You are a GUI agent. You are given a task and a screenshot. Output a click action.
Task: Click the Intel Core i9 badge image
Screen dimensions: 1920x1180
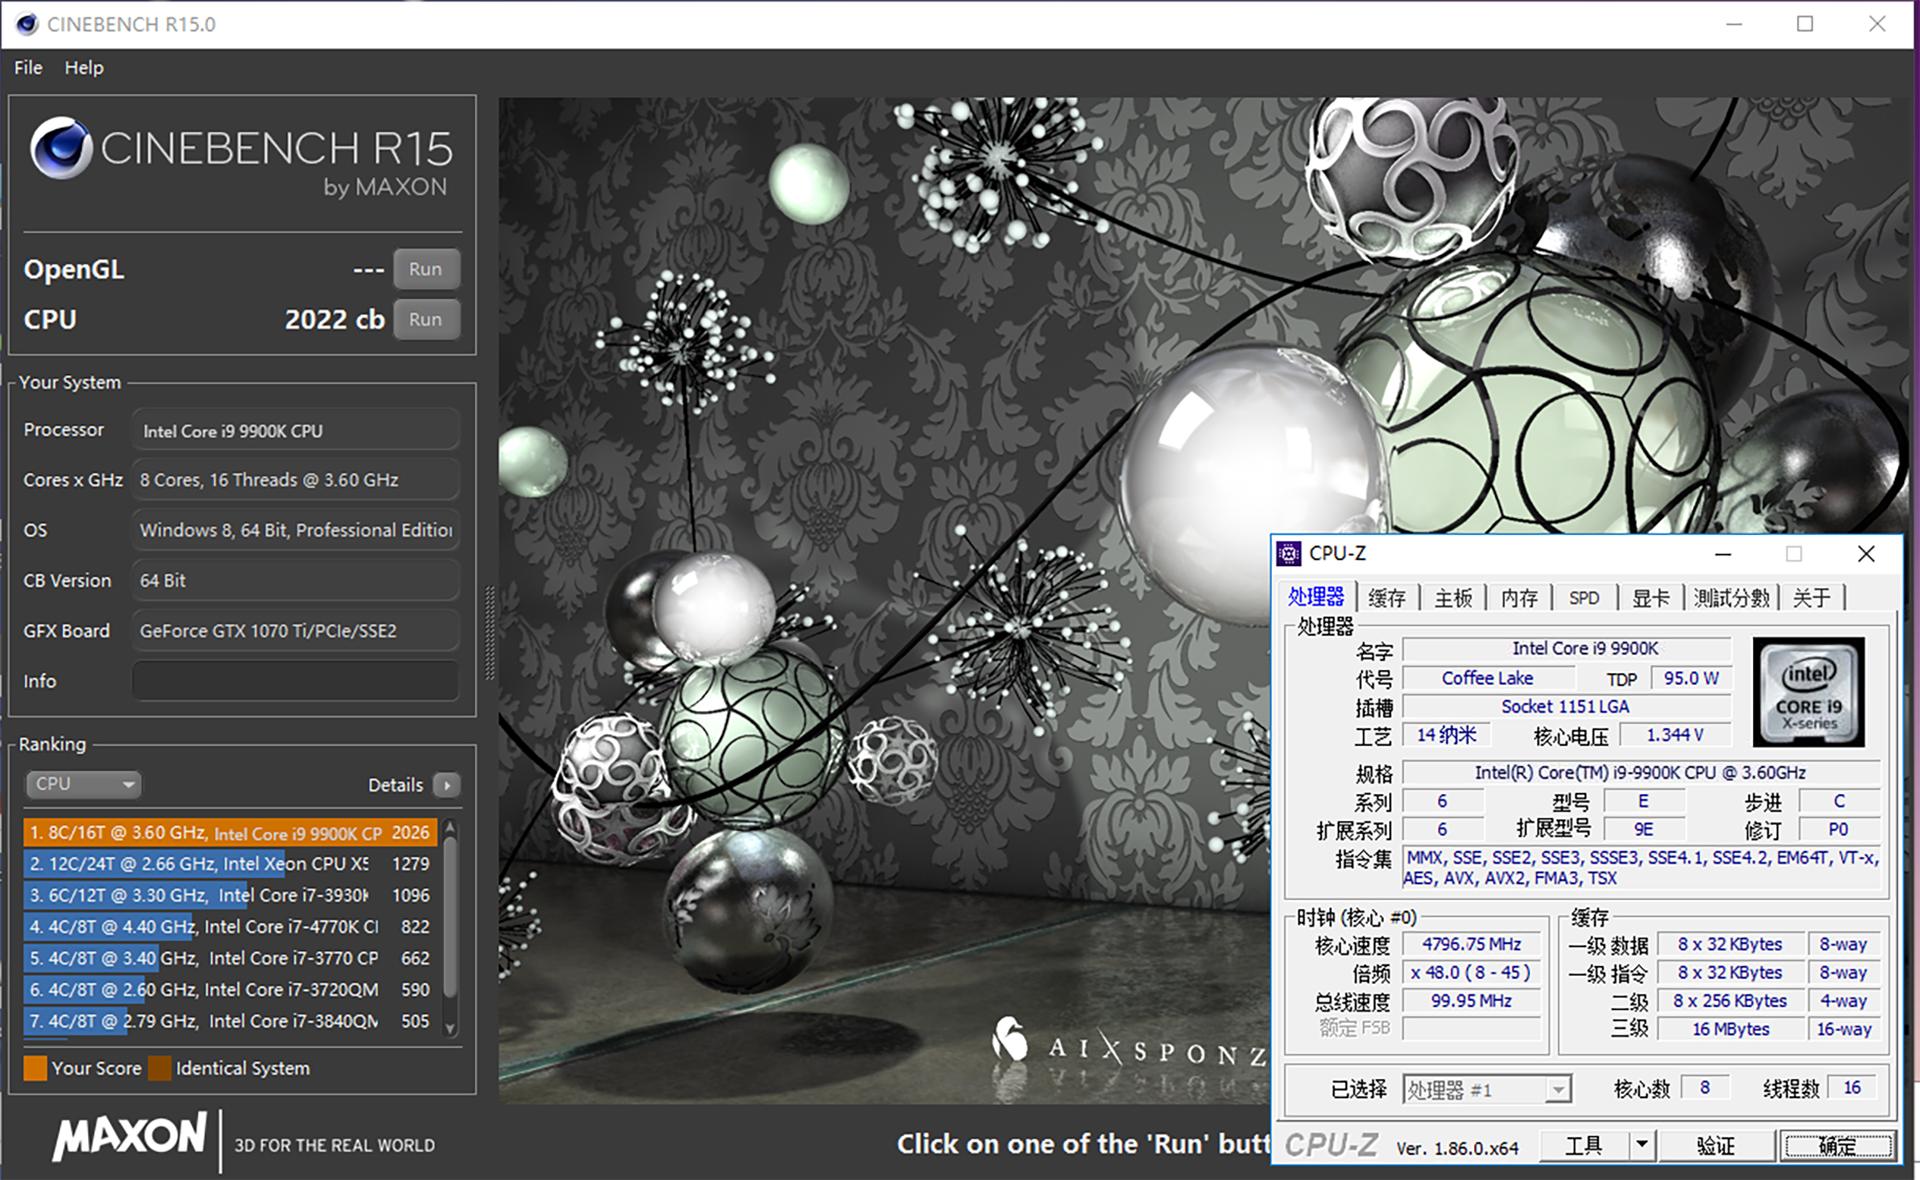click(x=1808, y=692)
